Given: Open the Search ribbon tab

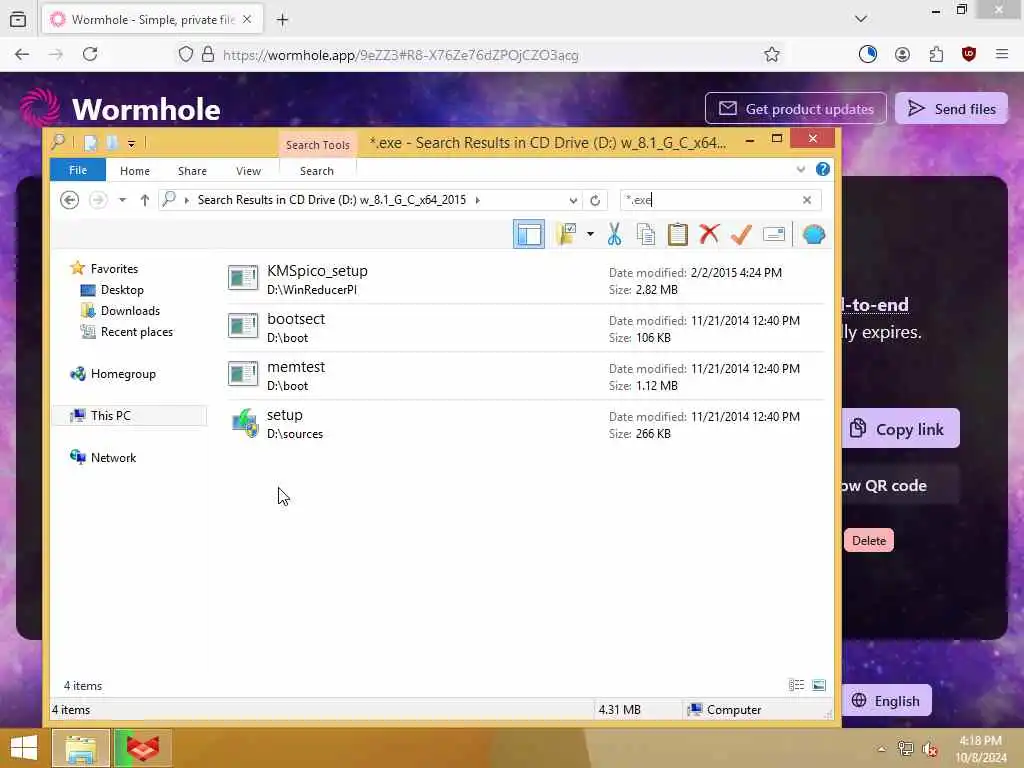Looking at the screenshot, I should coord(317,170).
